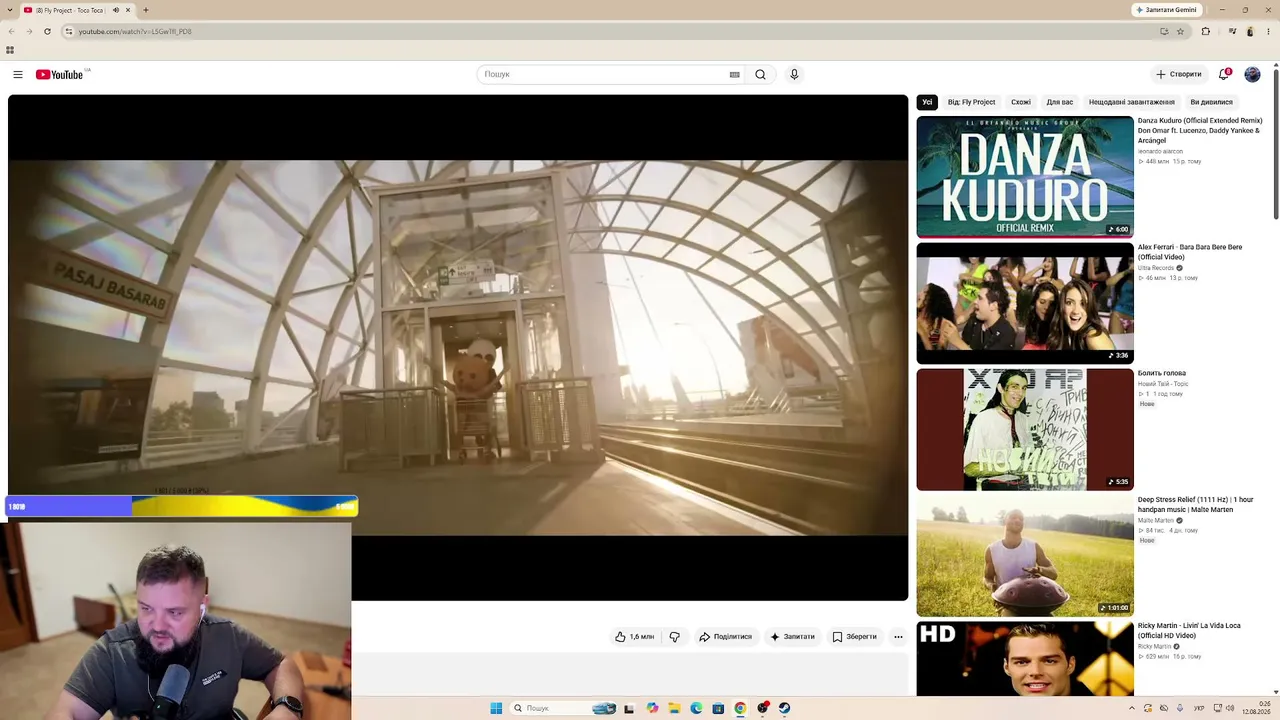Dislike the video with thumbs down
The height and width of the screenshot is (720, 1280).
tap(674, 637)
